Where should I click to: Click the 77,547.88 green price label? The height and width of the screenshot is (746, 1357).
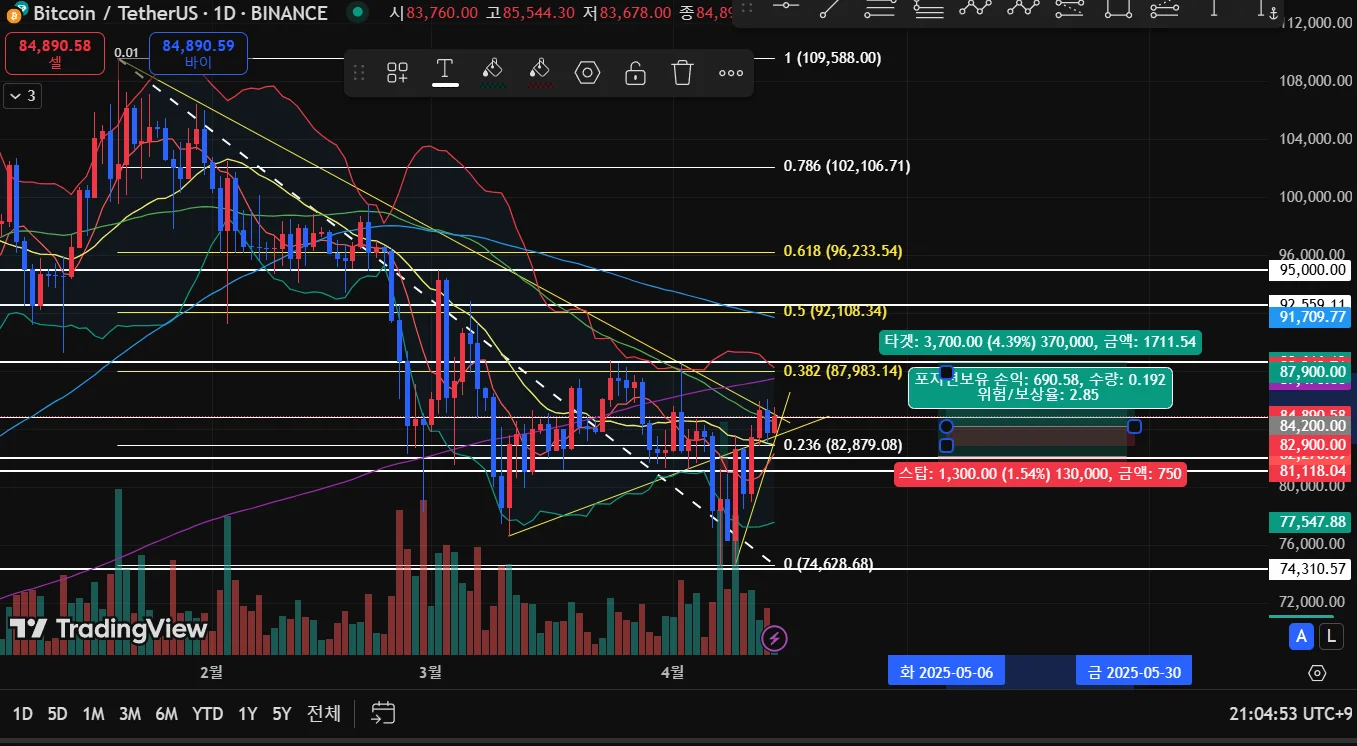[1309, 522]
